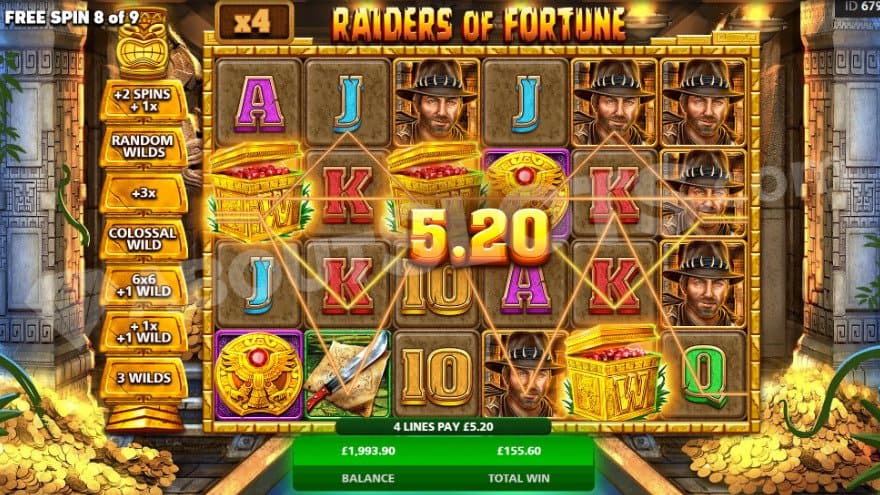880x495 pixels.
Task: Click the +3x gold bar
Action: 144,193
